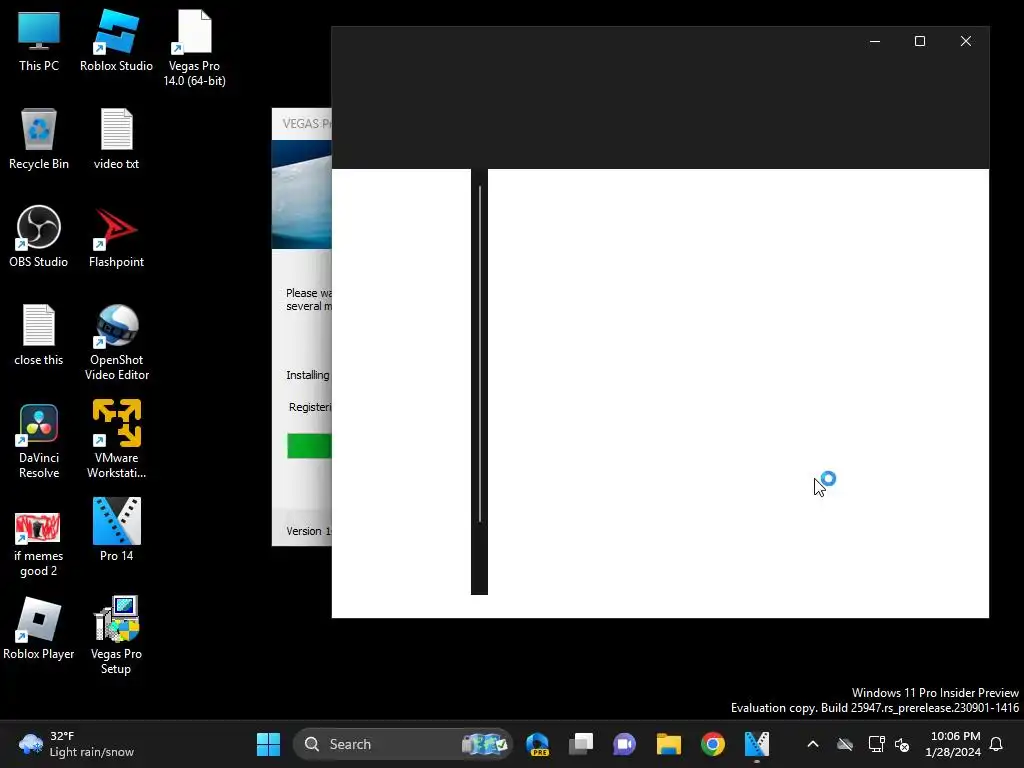Open the chat app on taskbar
This screenshot has height=768, width=1024.
tap(624, 744)
